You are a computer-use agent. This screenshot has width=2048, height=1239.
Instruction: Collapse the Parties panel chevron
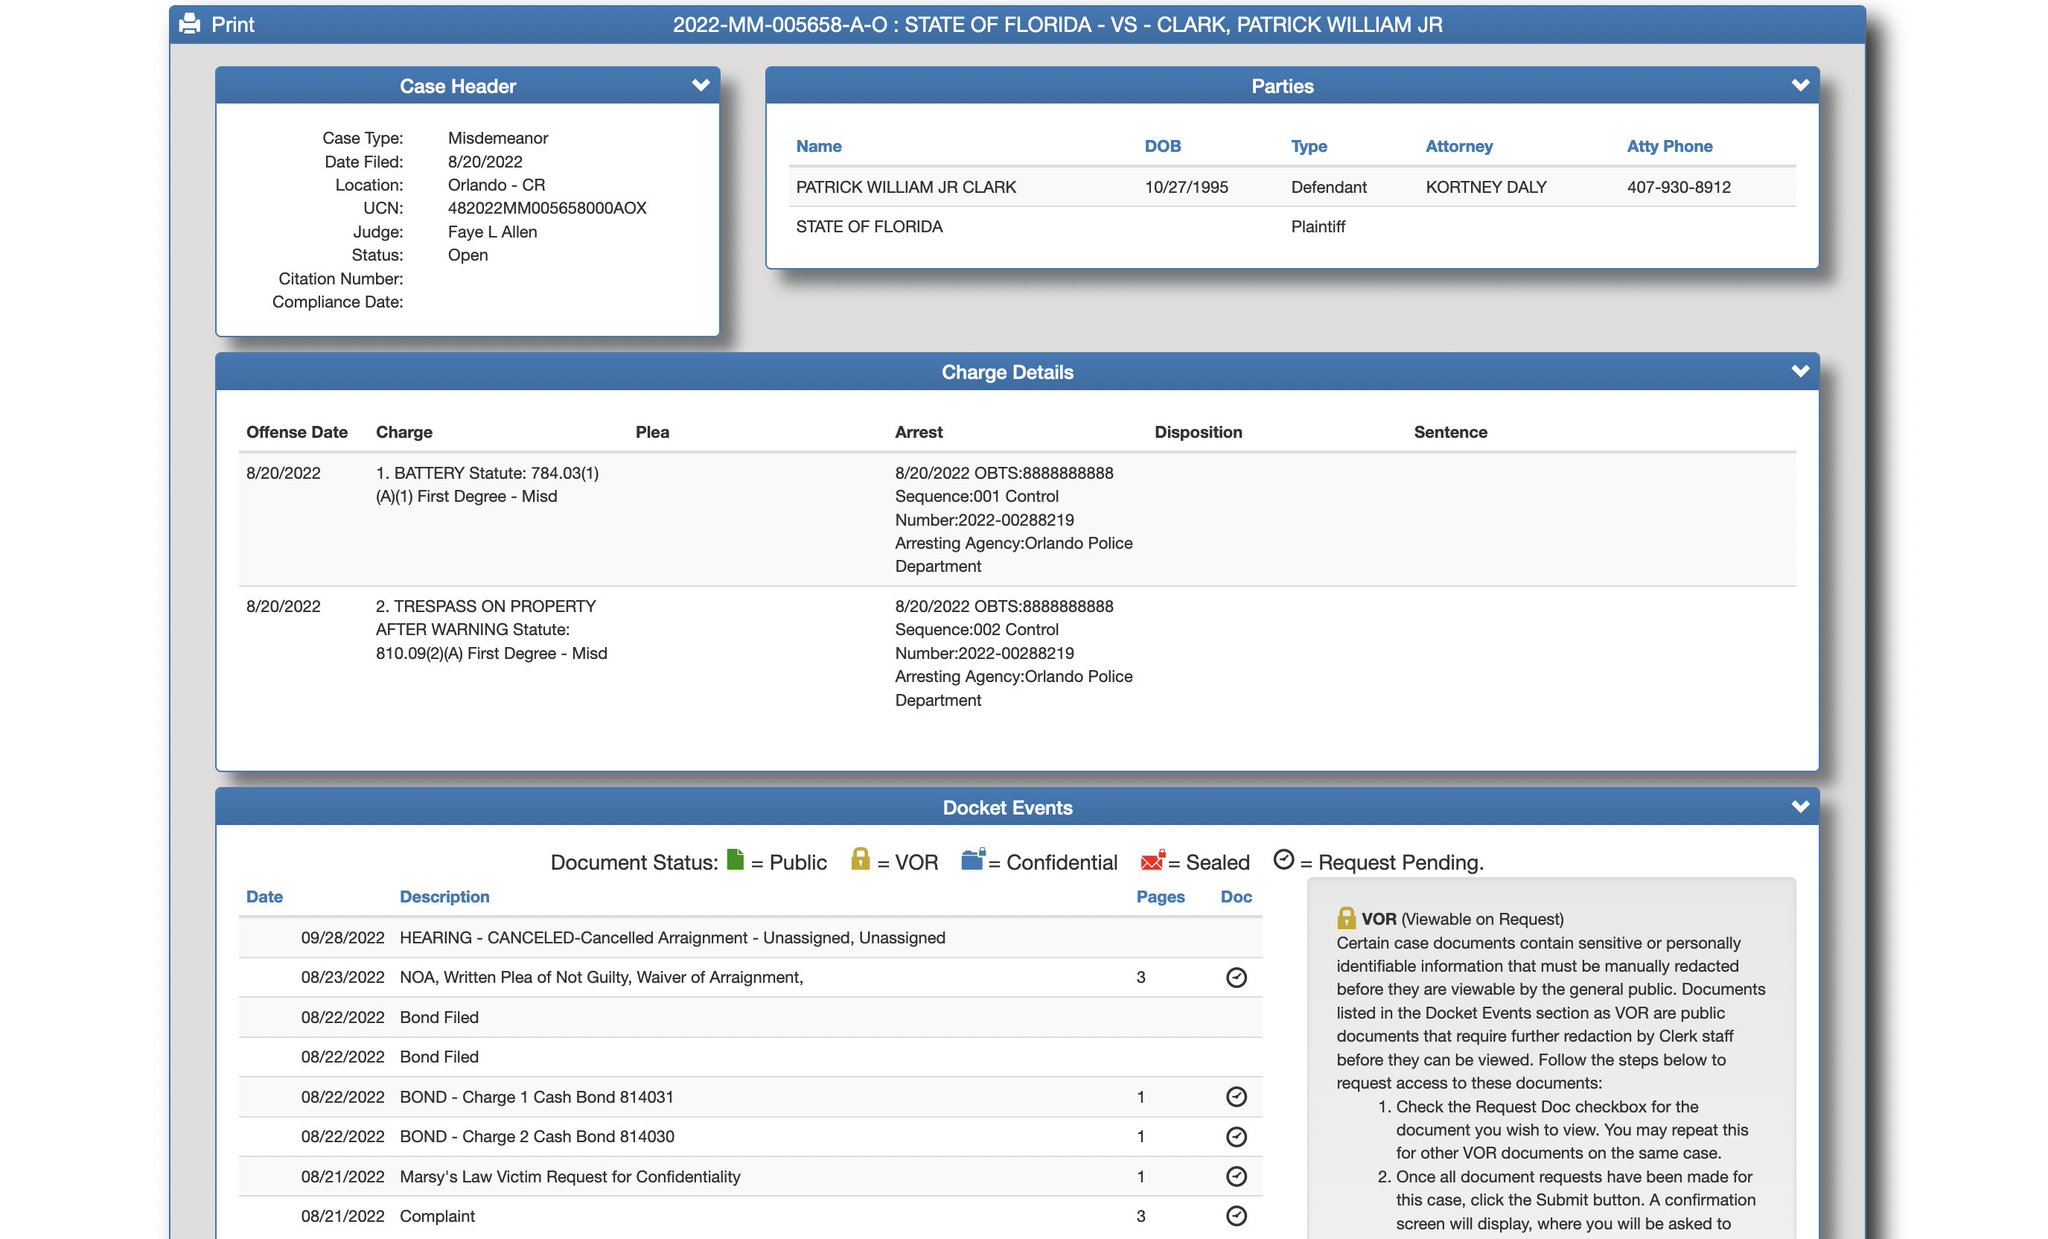[x=1800, y=86]
